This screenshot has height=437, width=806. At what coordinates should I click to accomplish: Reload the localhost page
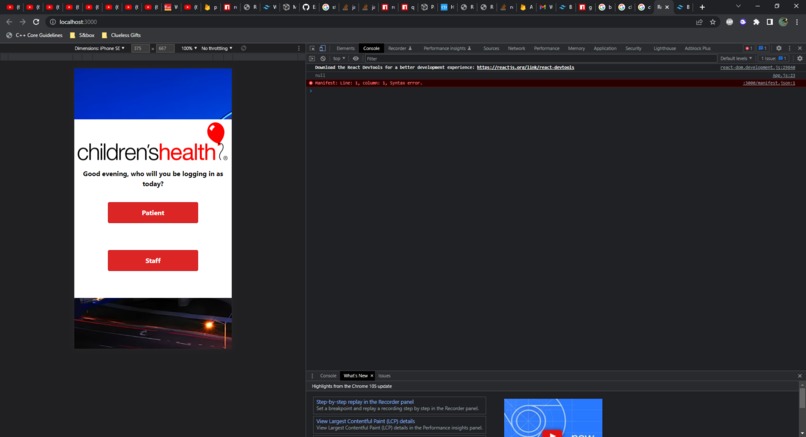pyautogui.click(x=36, y=22)
